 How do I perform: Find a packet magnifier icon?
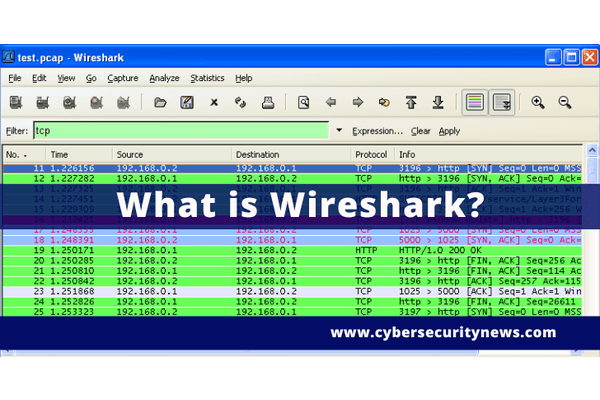click(303, 102)
